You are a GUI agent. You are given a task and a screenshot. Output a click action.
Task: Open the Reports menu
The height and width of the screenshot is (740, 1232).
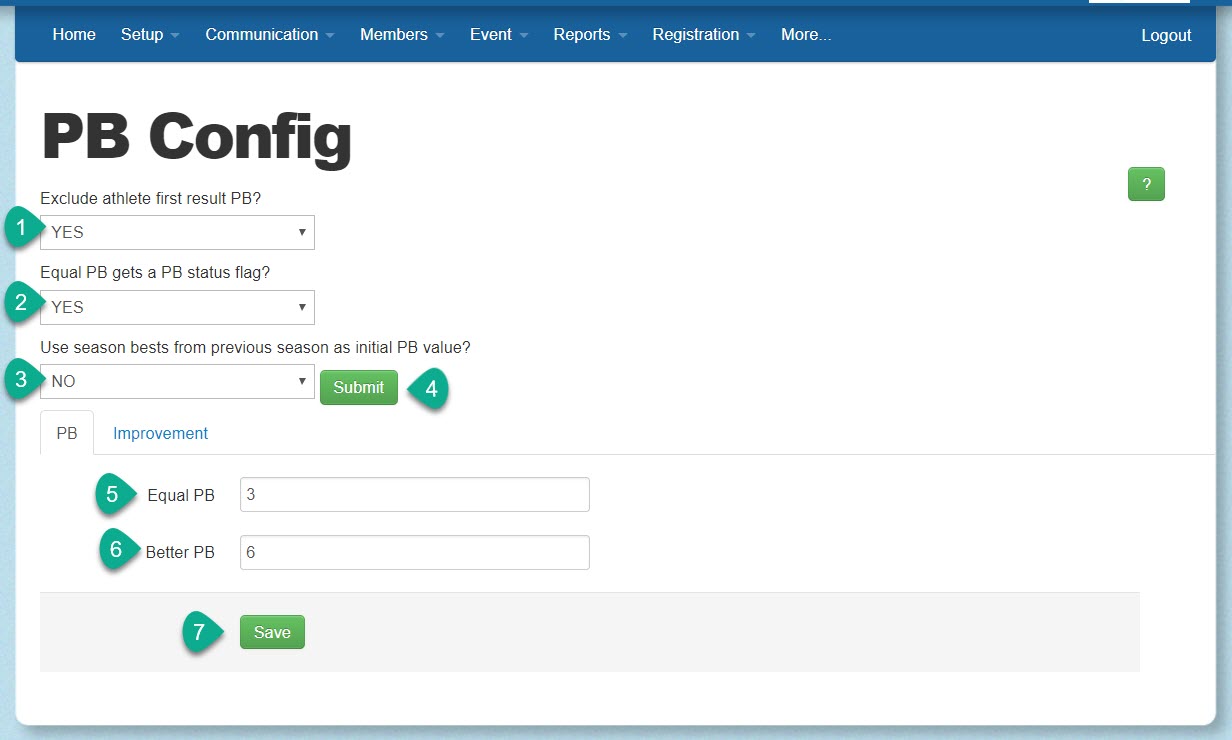coord(590,35)
